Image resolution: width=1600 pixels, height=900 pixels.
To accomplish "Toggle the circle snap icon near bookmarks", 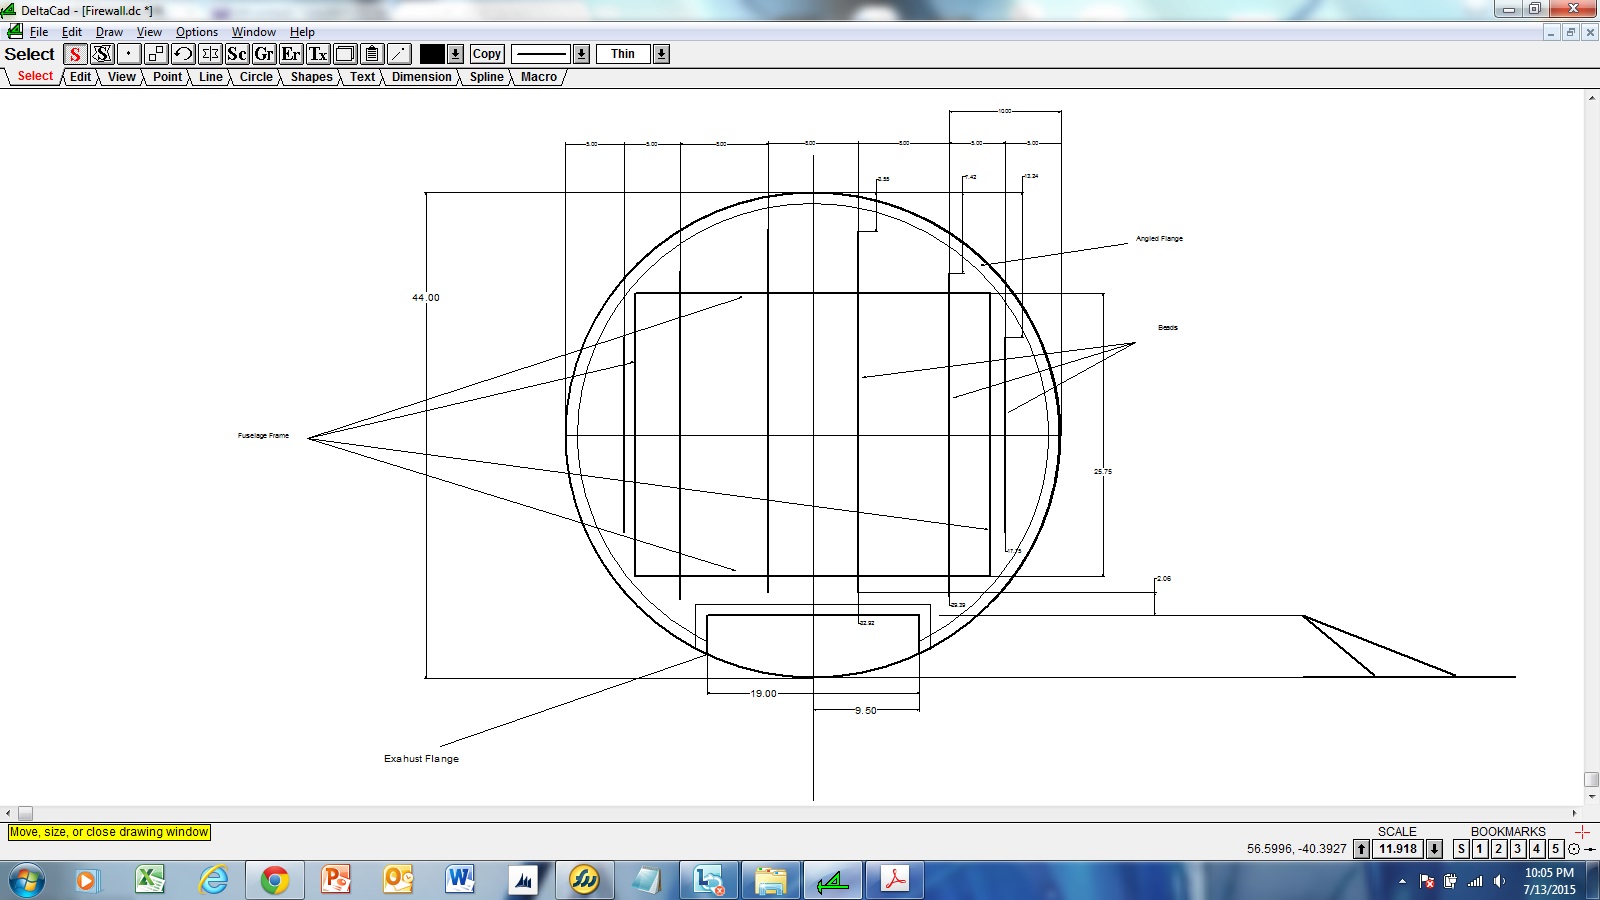I will (x=1574, y=849).
